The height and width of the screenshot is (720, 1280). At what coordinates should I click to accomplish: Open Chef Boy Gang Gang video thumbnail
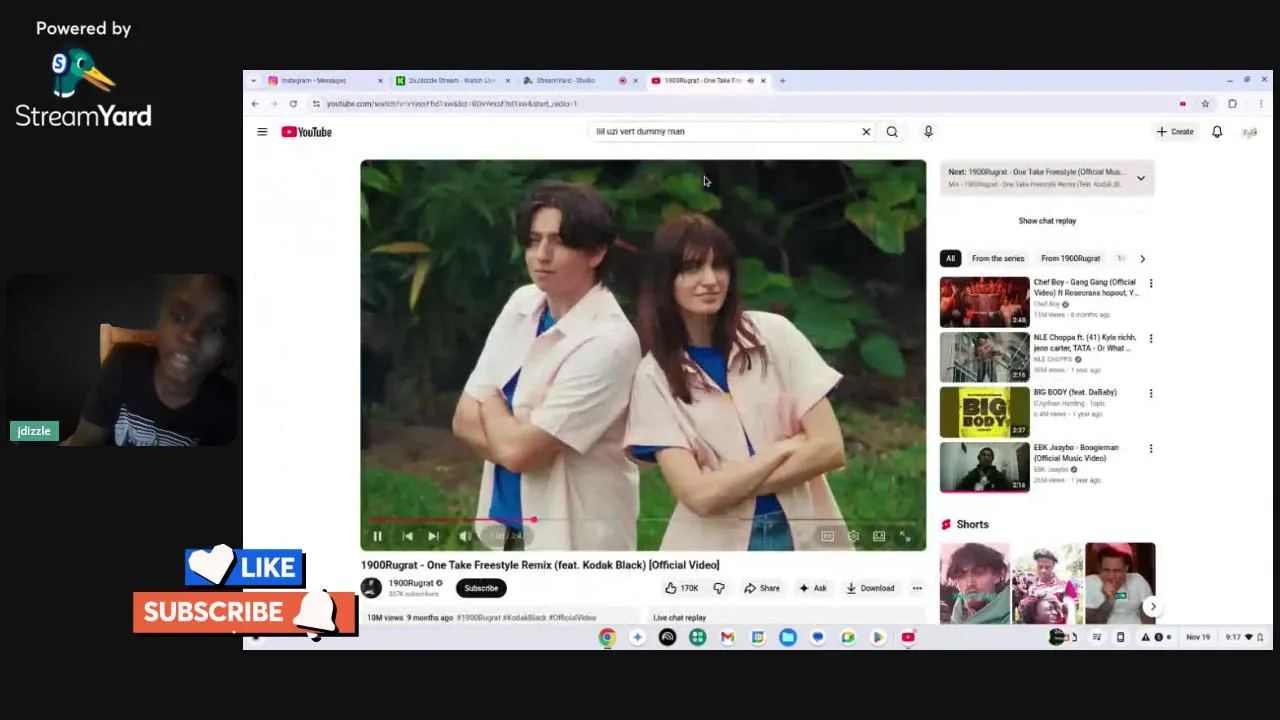pyautogui.click(x=984, y=302)
